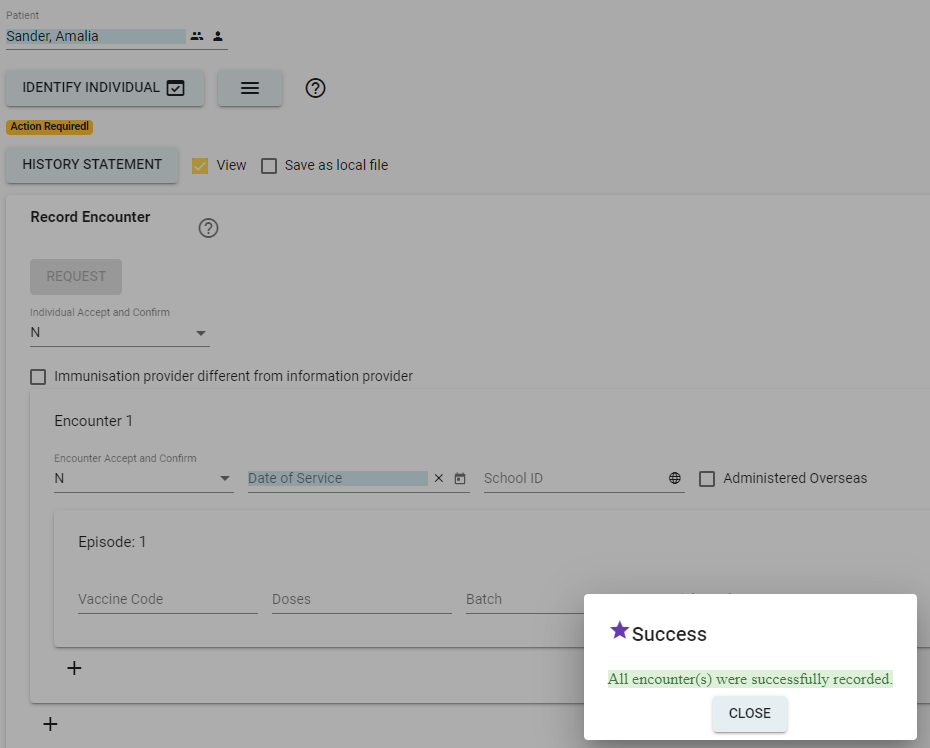The width and height of the screenshot is (930, 748).
Task: Expand Individual Accept and Confirm dropdown
Action: 120,333
